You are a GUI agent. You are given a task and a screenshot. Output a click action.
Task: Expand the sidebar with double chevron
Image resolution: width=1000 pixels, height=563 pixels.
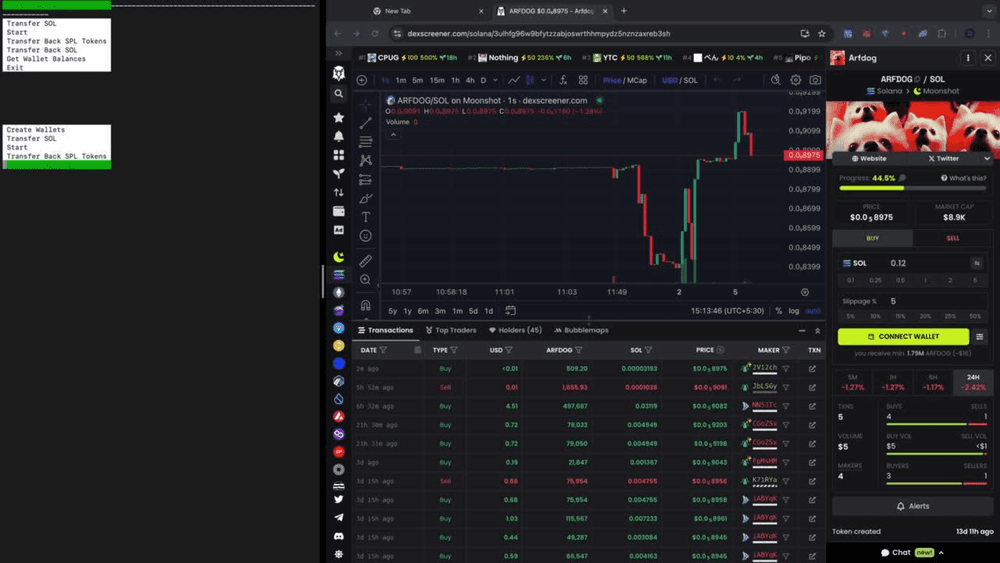pos(339,54)
